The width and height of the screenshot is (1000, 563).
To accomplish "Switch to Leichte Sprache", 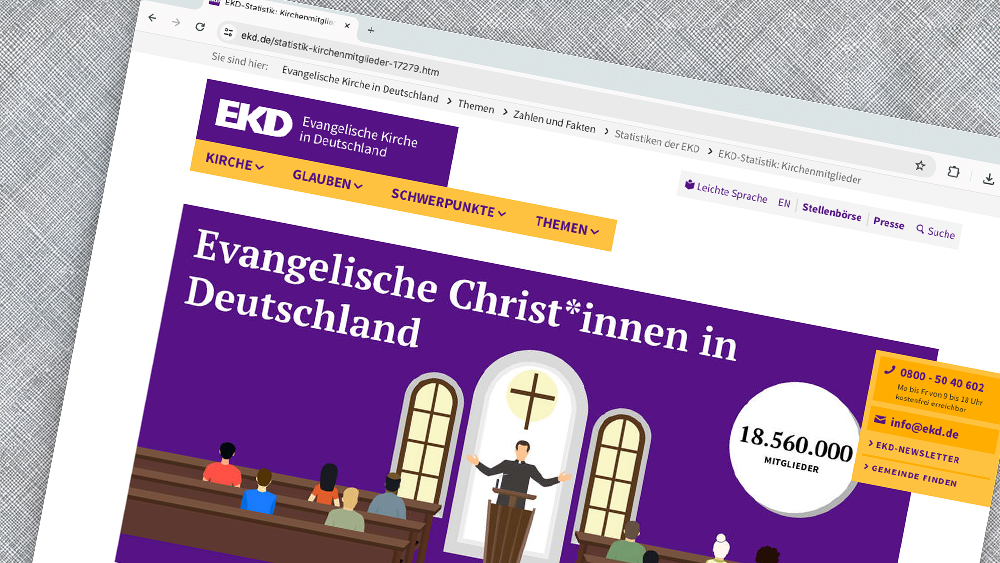I will [x=726, y=191].
